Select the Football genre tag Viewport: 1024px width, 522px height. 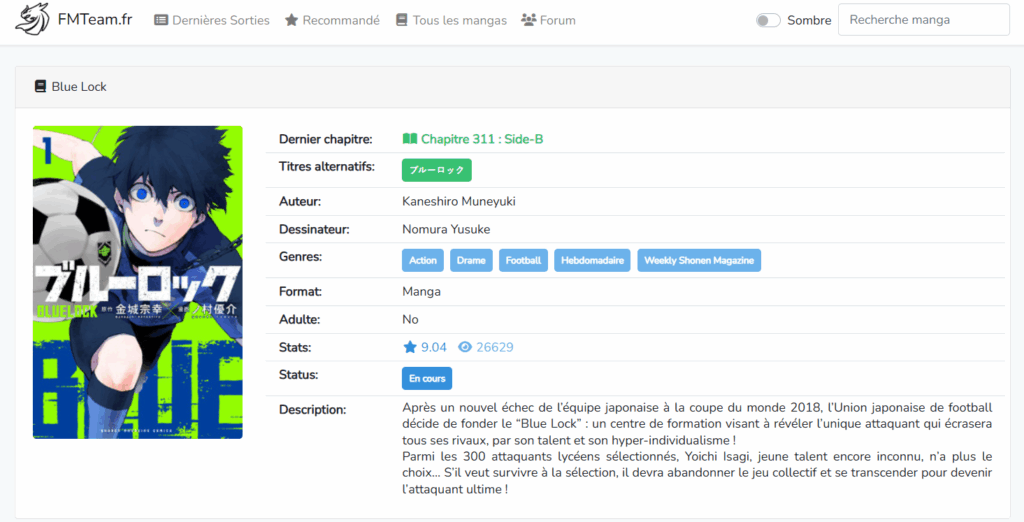[523, 260]
